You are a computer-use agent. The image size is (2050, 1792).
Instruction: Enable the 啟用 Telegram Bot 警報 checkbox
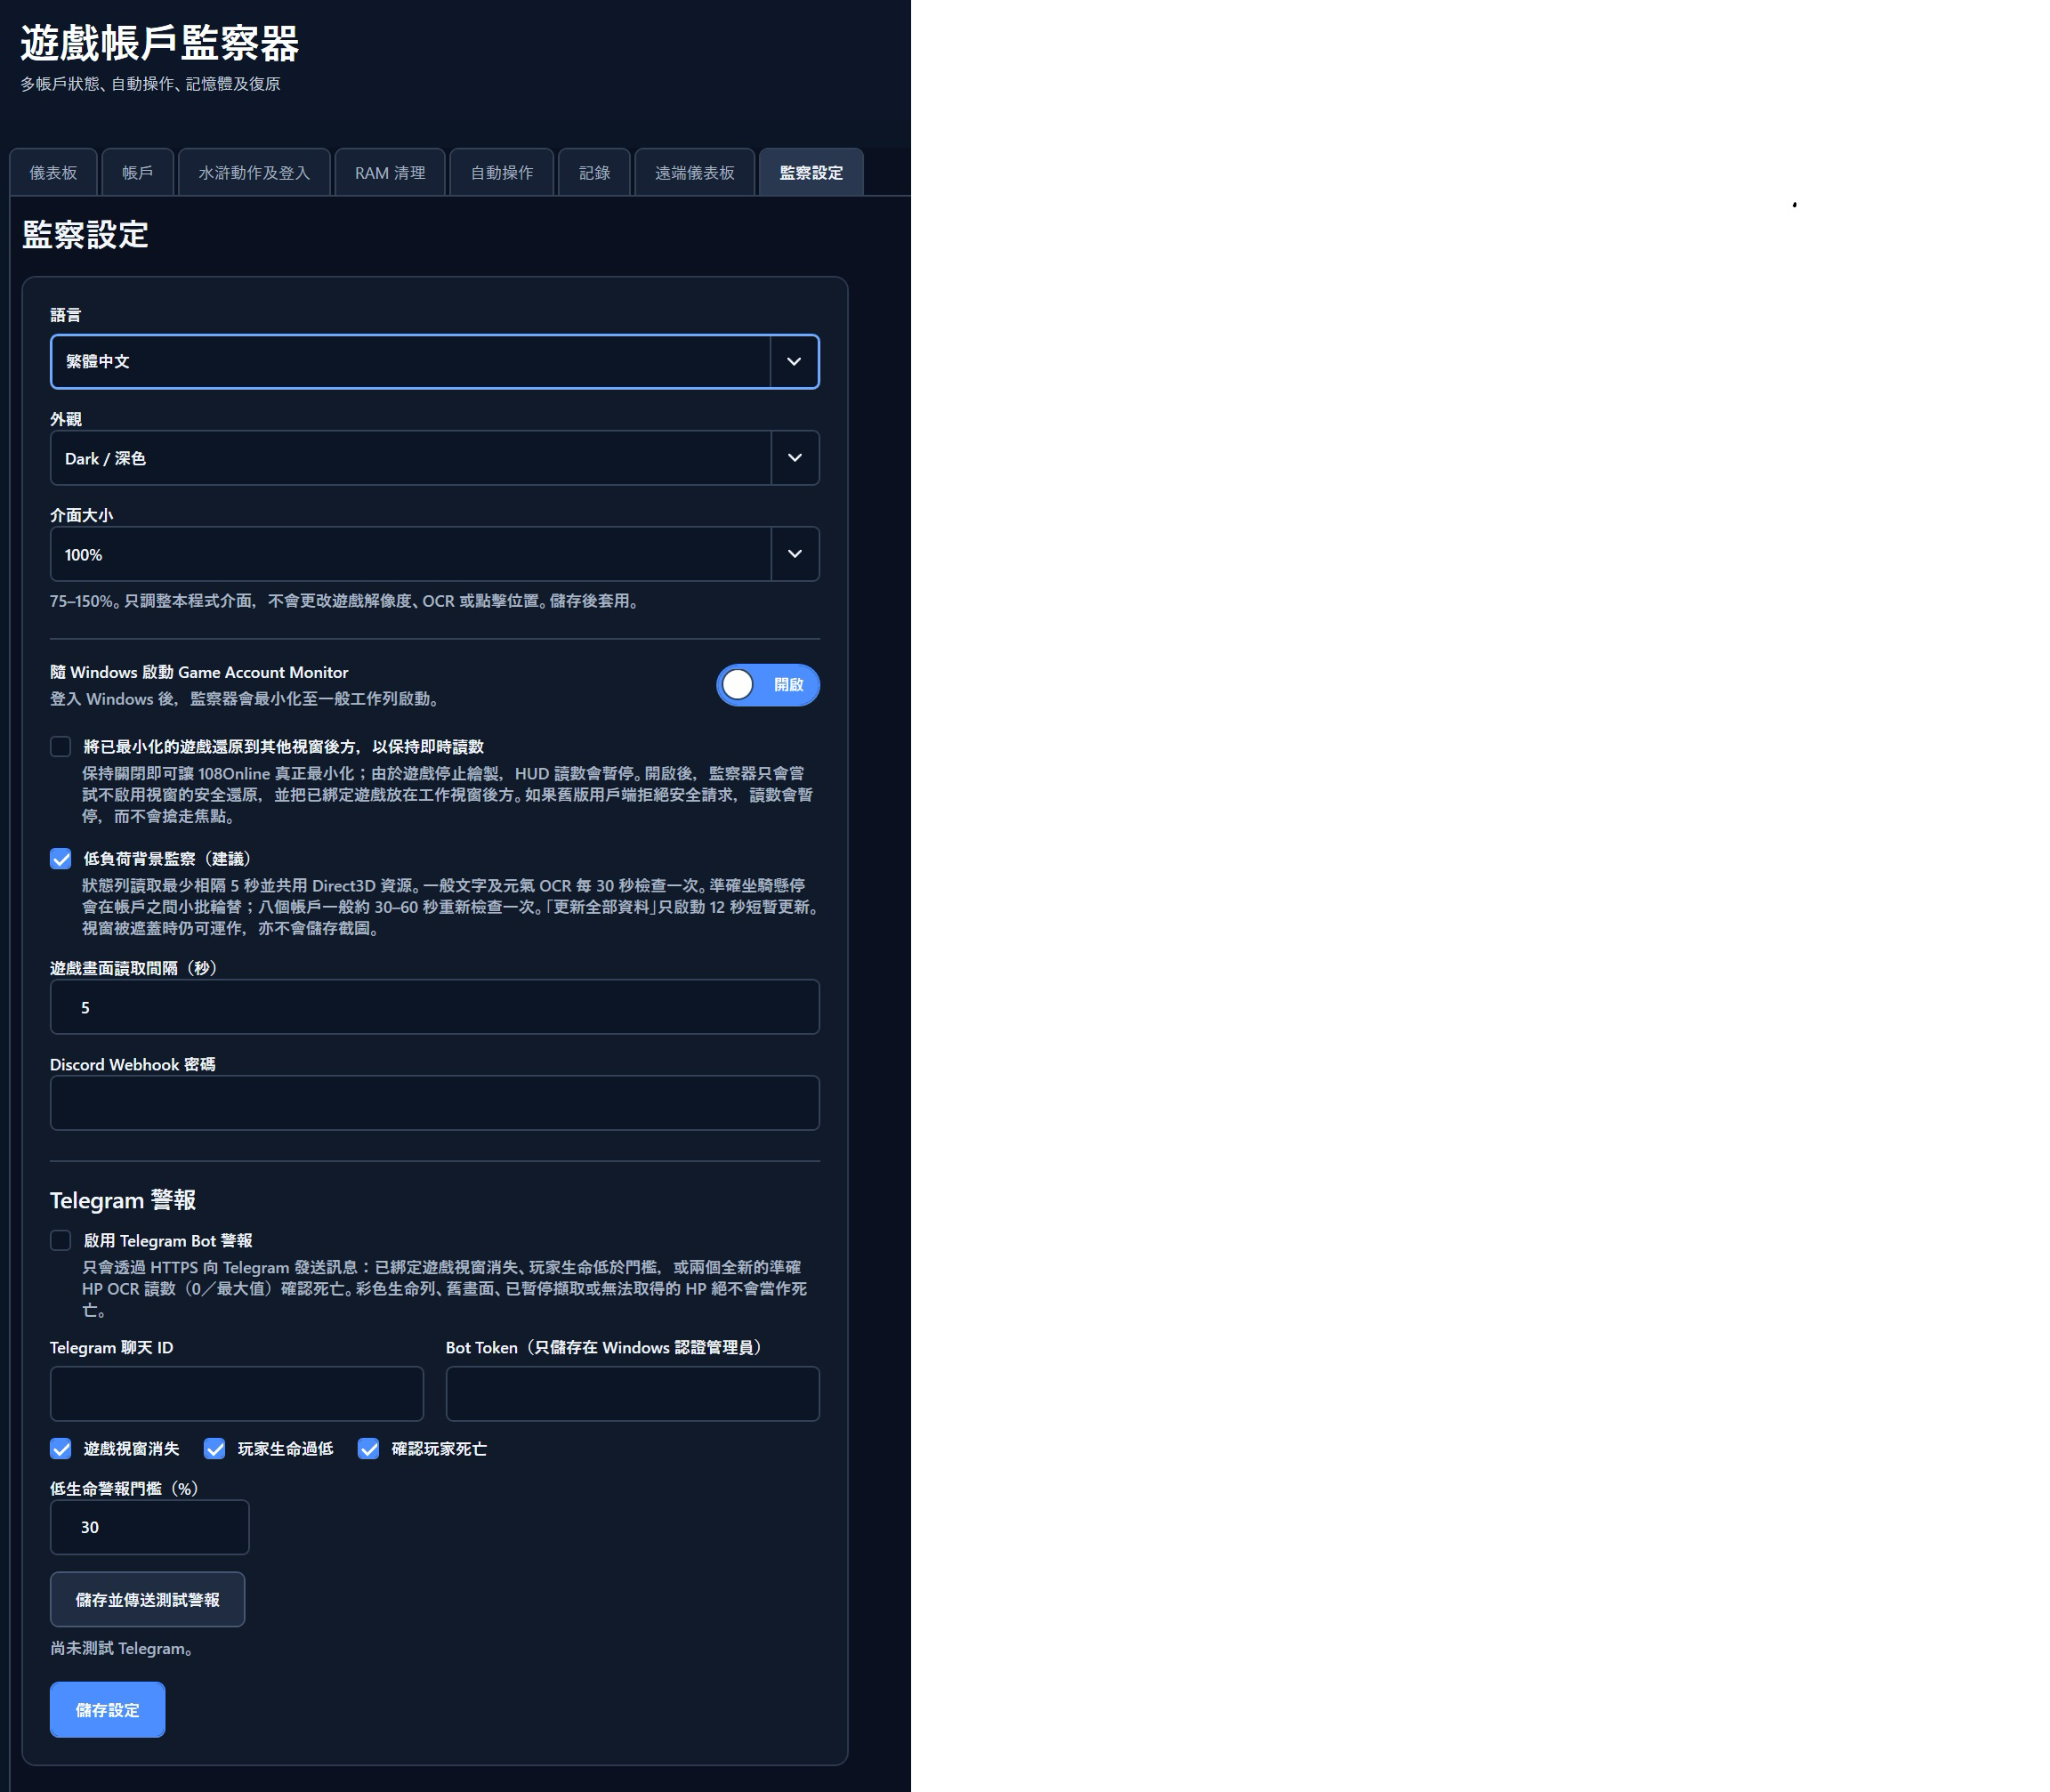[61, 1241]
